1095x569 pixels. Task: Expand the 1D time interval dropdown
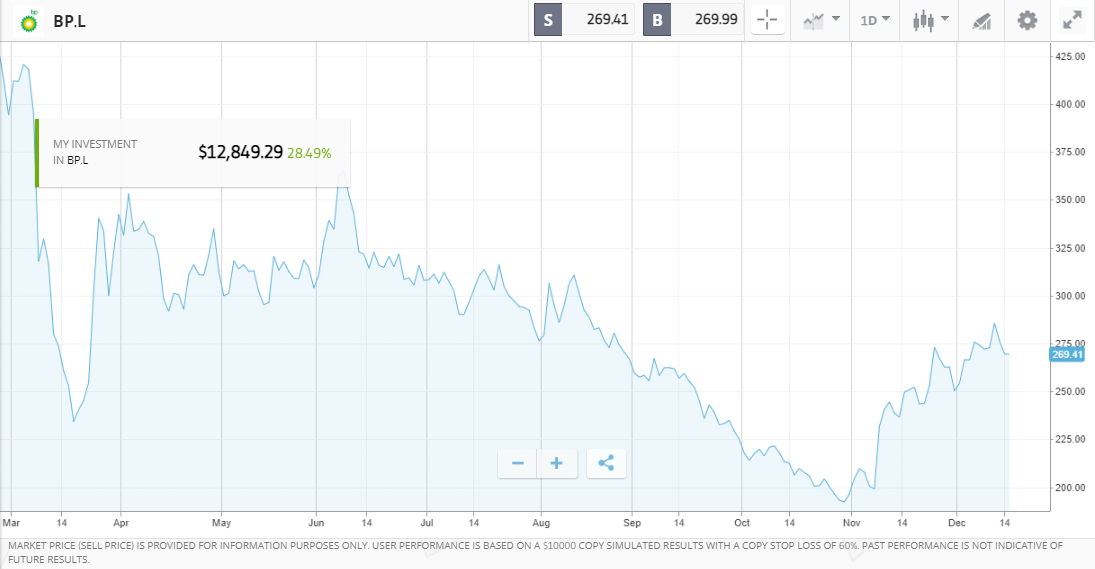[875, 20]
